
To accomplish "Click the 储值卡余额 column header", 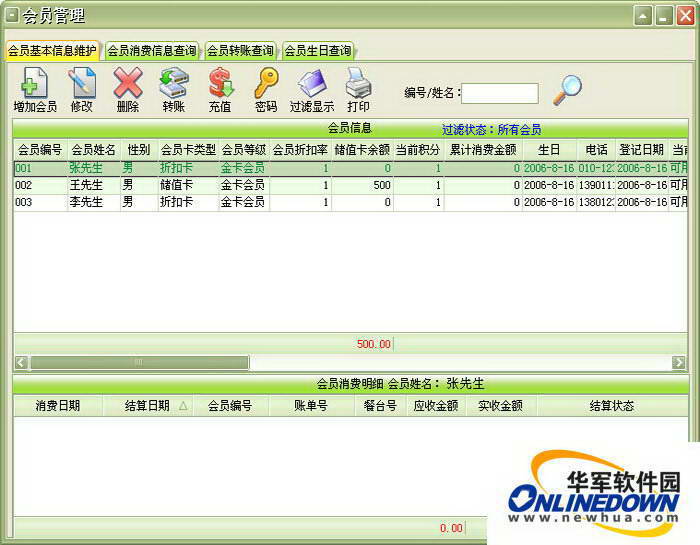I will tap(362, 149).
